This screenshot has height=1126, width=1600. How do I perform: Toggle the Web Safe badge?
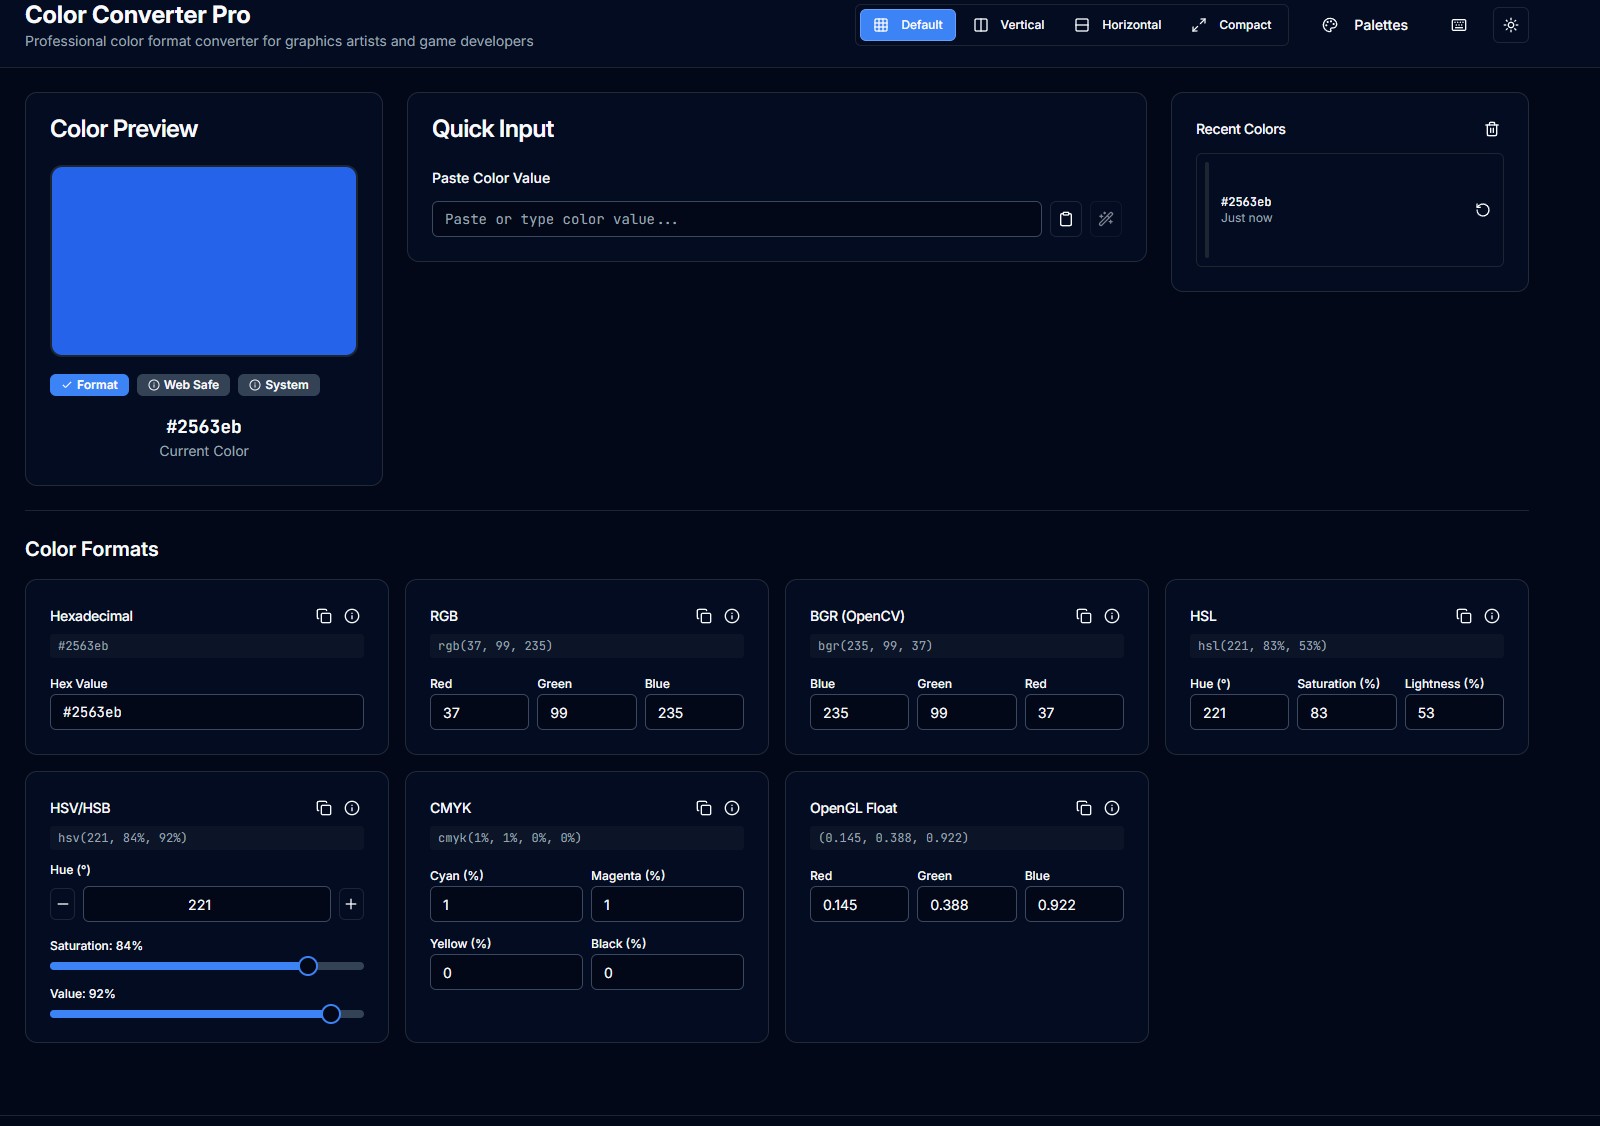183,384
